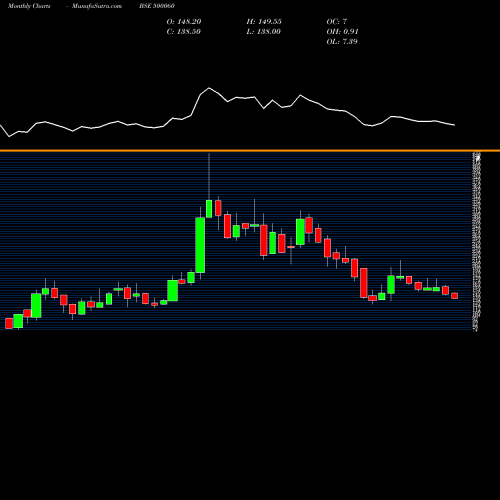The image size is (500, 500).
Task: Select the close value C: 138.50
Action: [x=184, y=32]
